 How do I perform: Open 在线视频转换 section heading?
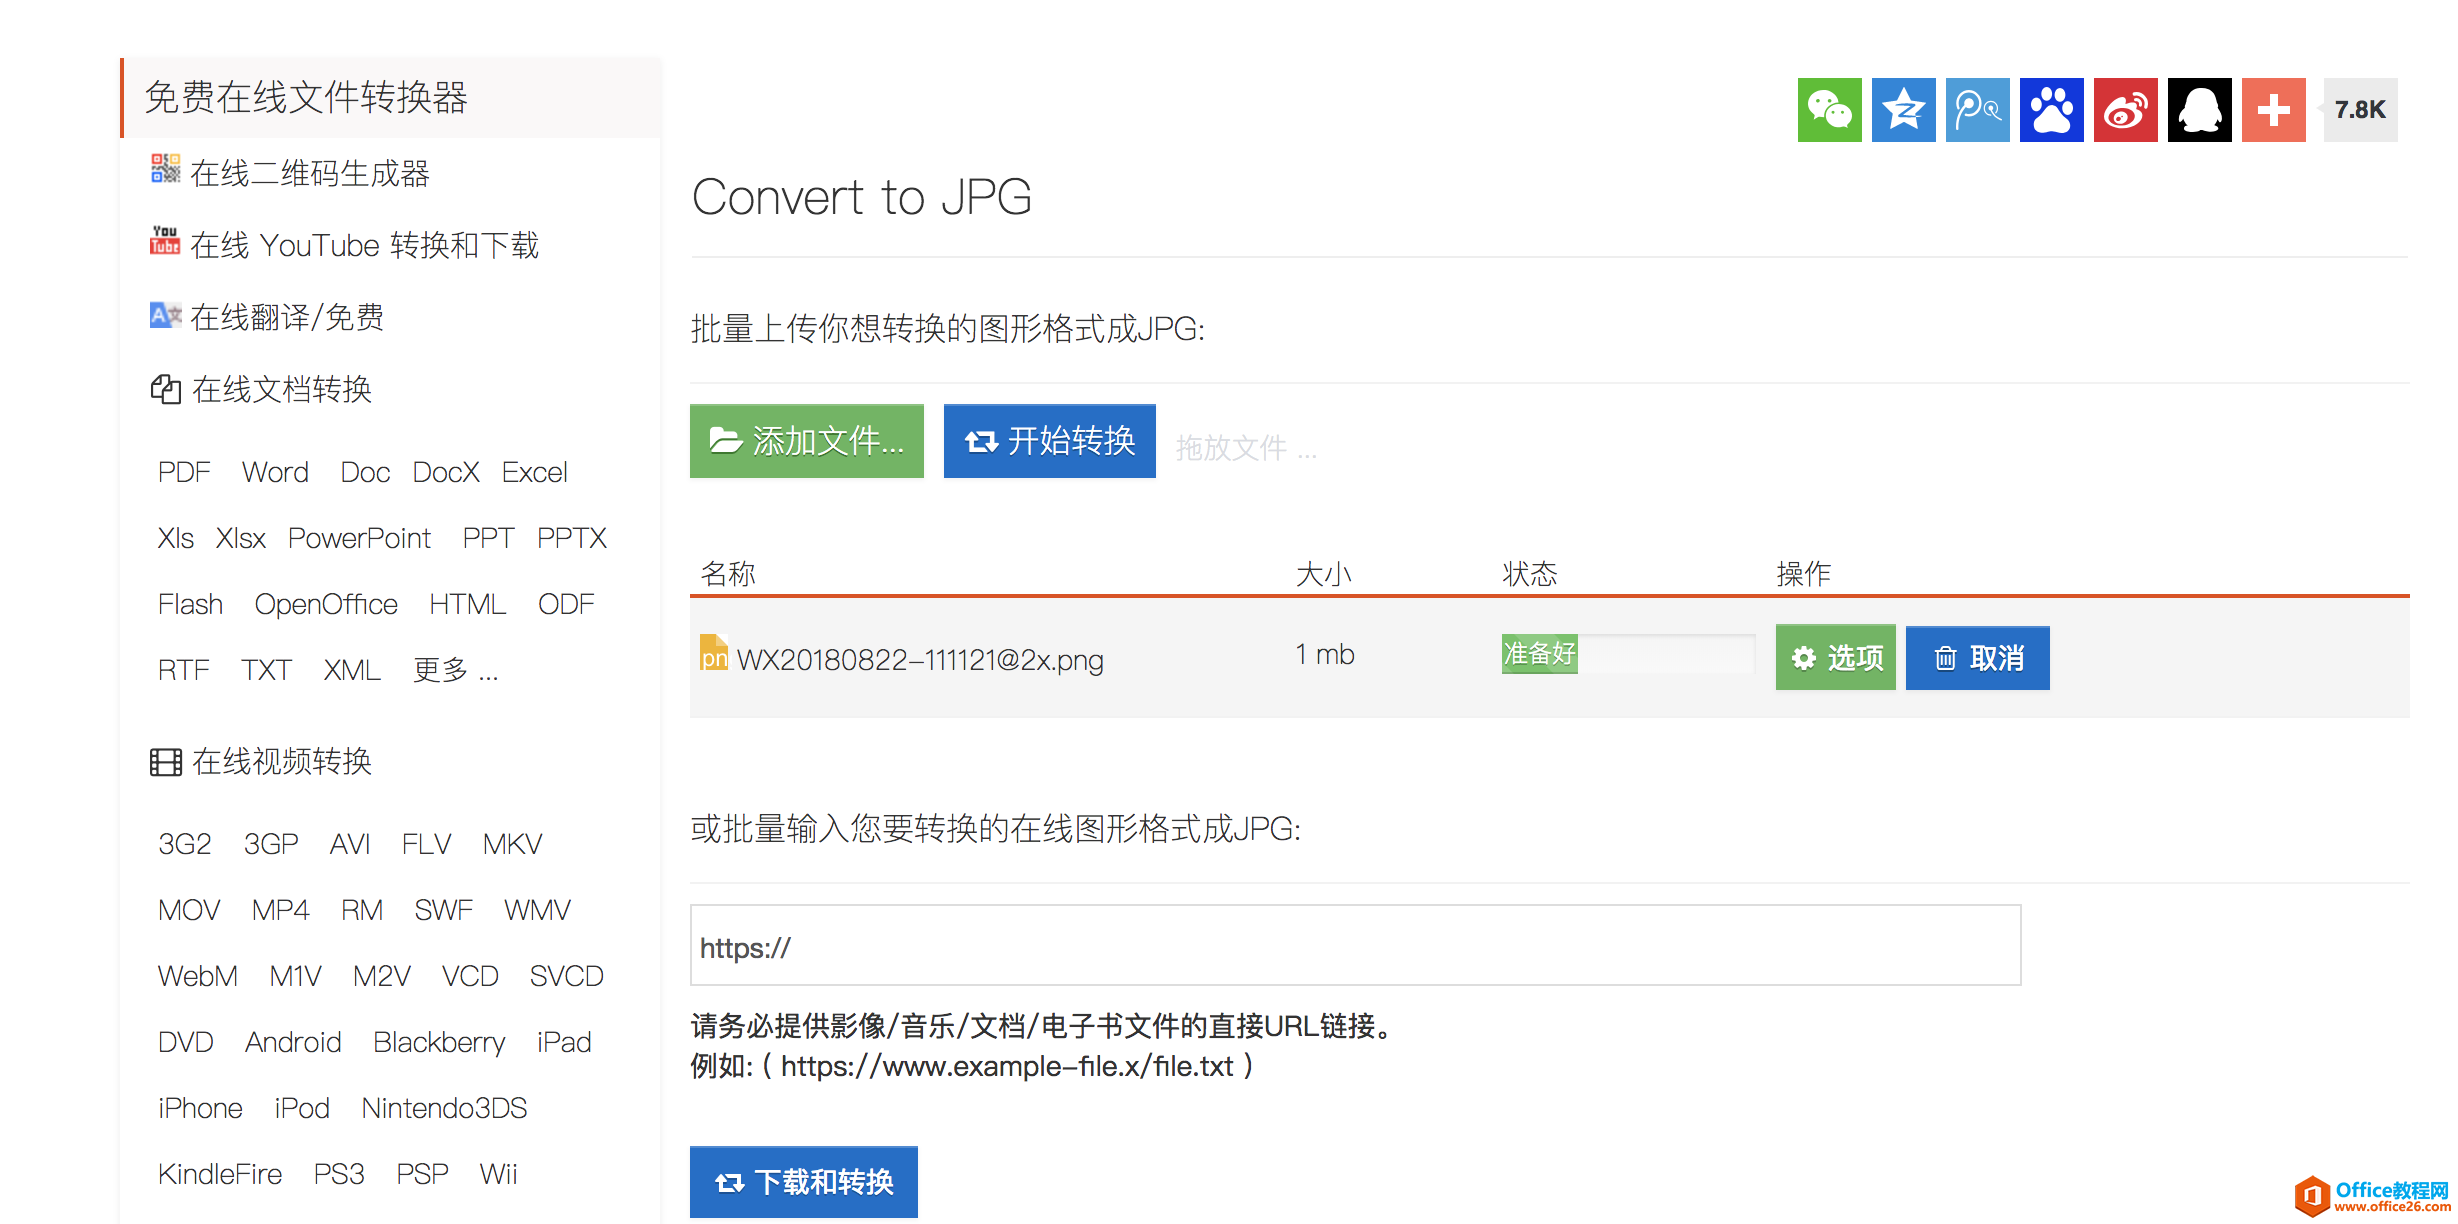click(281, 762)
